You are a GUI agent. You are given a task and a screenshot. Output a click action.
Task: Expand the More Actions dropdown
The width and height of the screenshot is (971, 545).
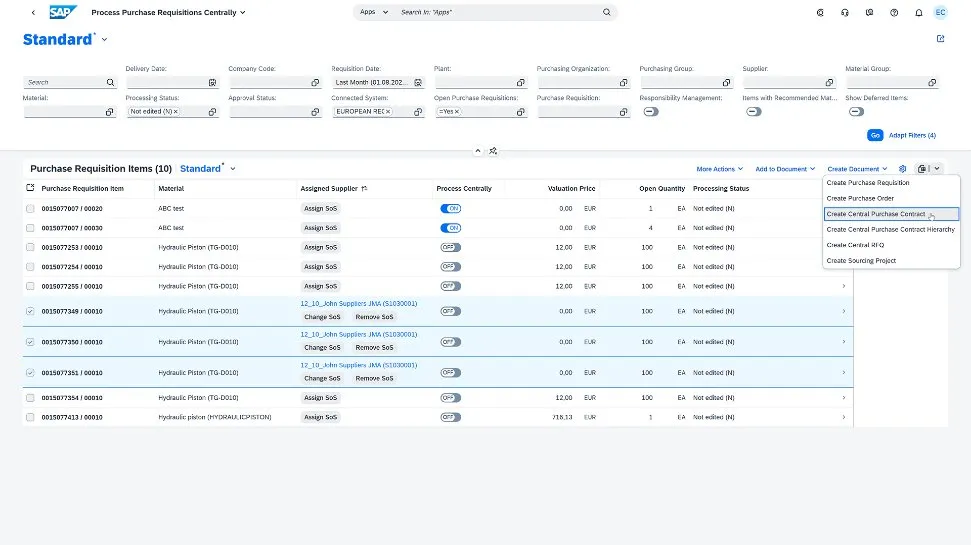[x=720, y=169]
